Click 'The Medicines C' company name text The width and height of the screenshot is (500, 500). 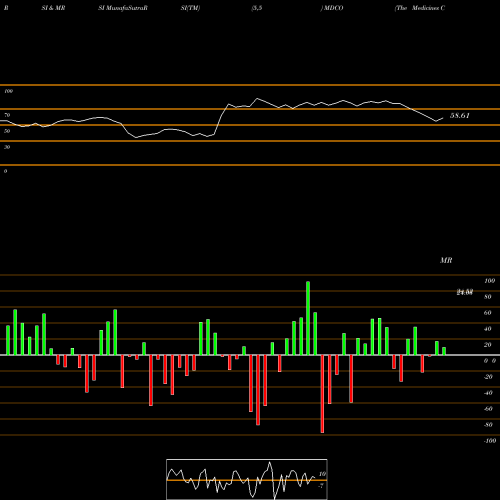pyautogui.click(x=420, y=8)
